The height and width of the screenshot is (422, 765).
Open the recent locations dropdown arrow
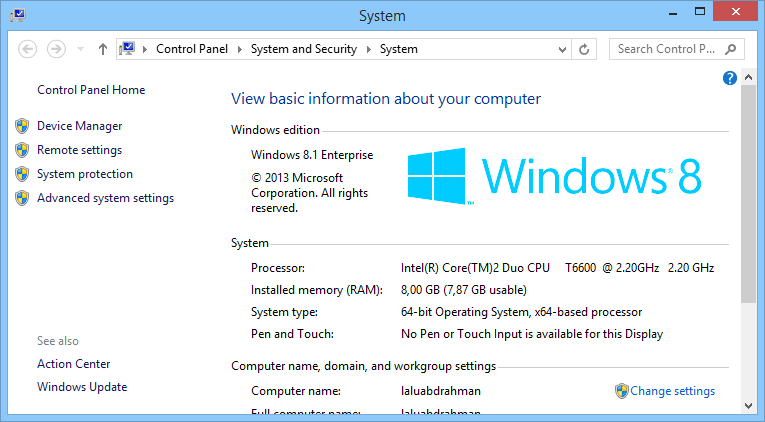pos(81,49)
